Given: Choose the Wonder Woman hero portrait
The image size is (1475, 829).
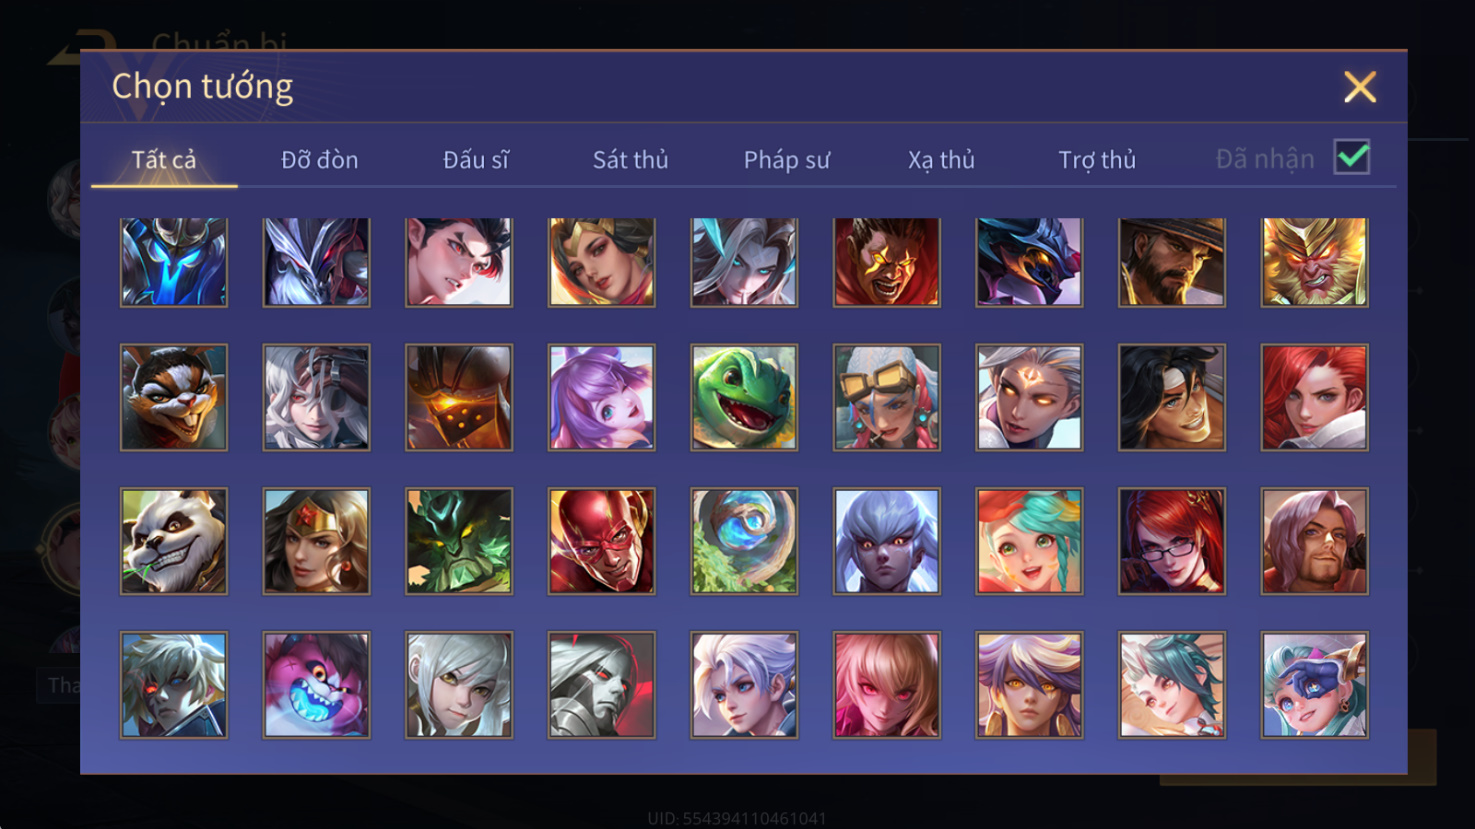Looking at the screenshot, I should pos(316,541).
